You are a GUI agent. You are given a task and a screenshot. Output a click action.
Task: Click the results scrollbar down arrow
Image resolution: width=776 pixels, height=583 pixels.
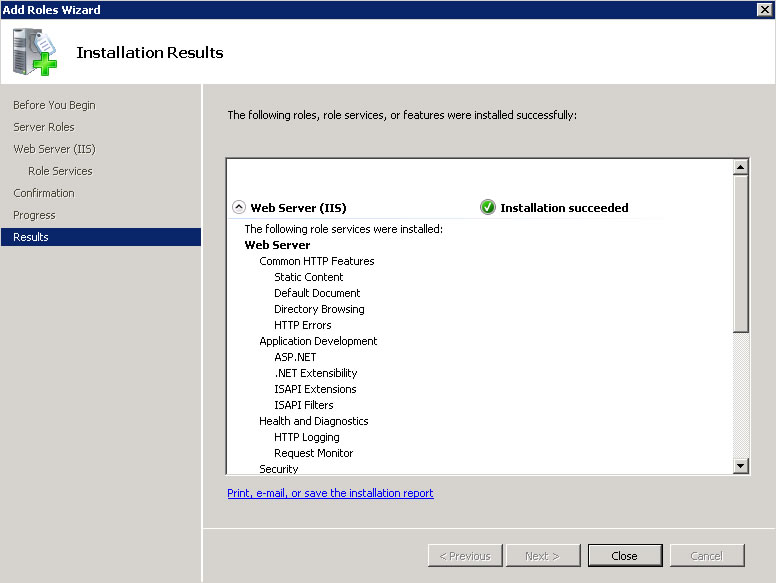pos(740,465)
